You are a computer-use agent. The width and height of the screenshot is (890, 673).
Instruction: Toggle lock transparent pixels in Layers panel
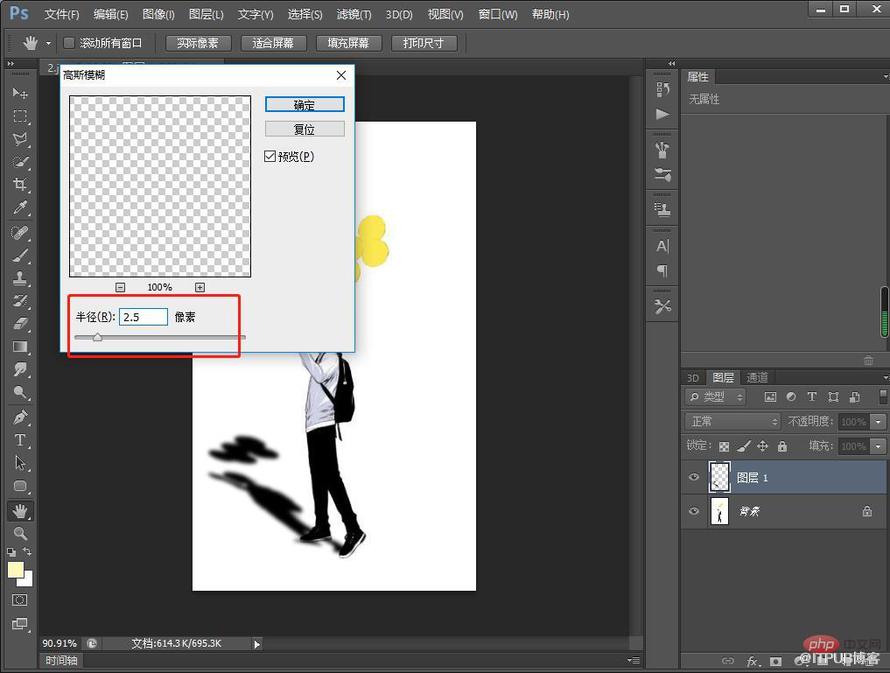(x=724, y=447)
